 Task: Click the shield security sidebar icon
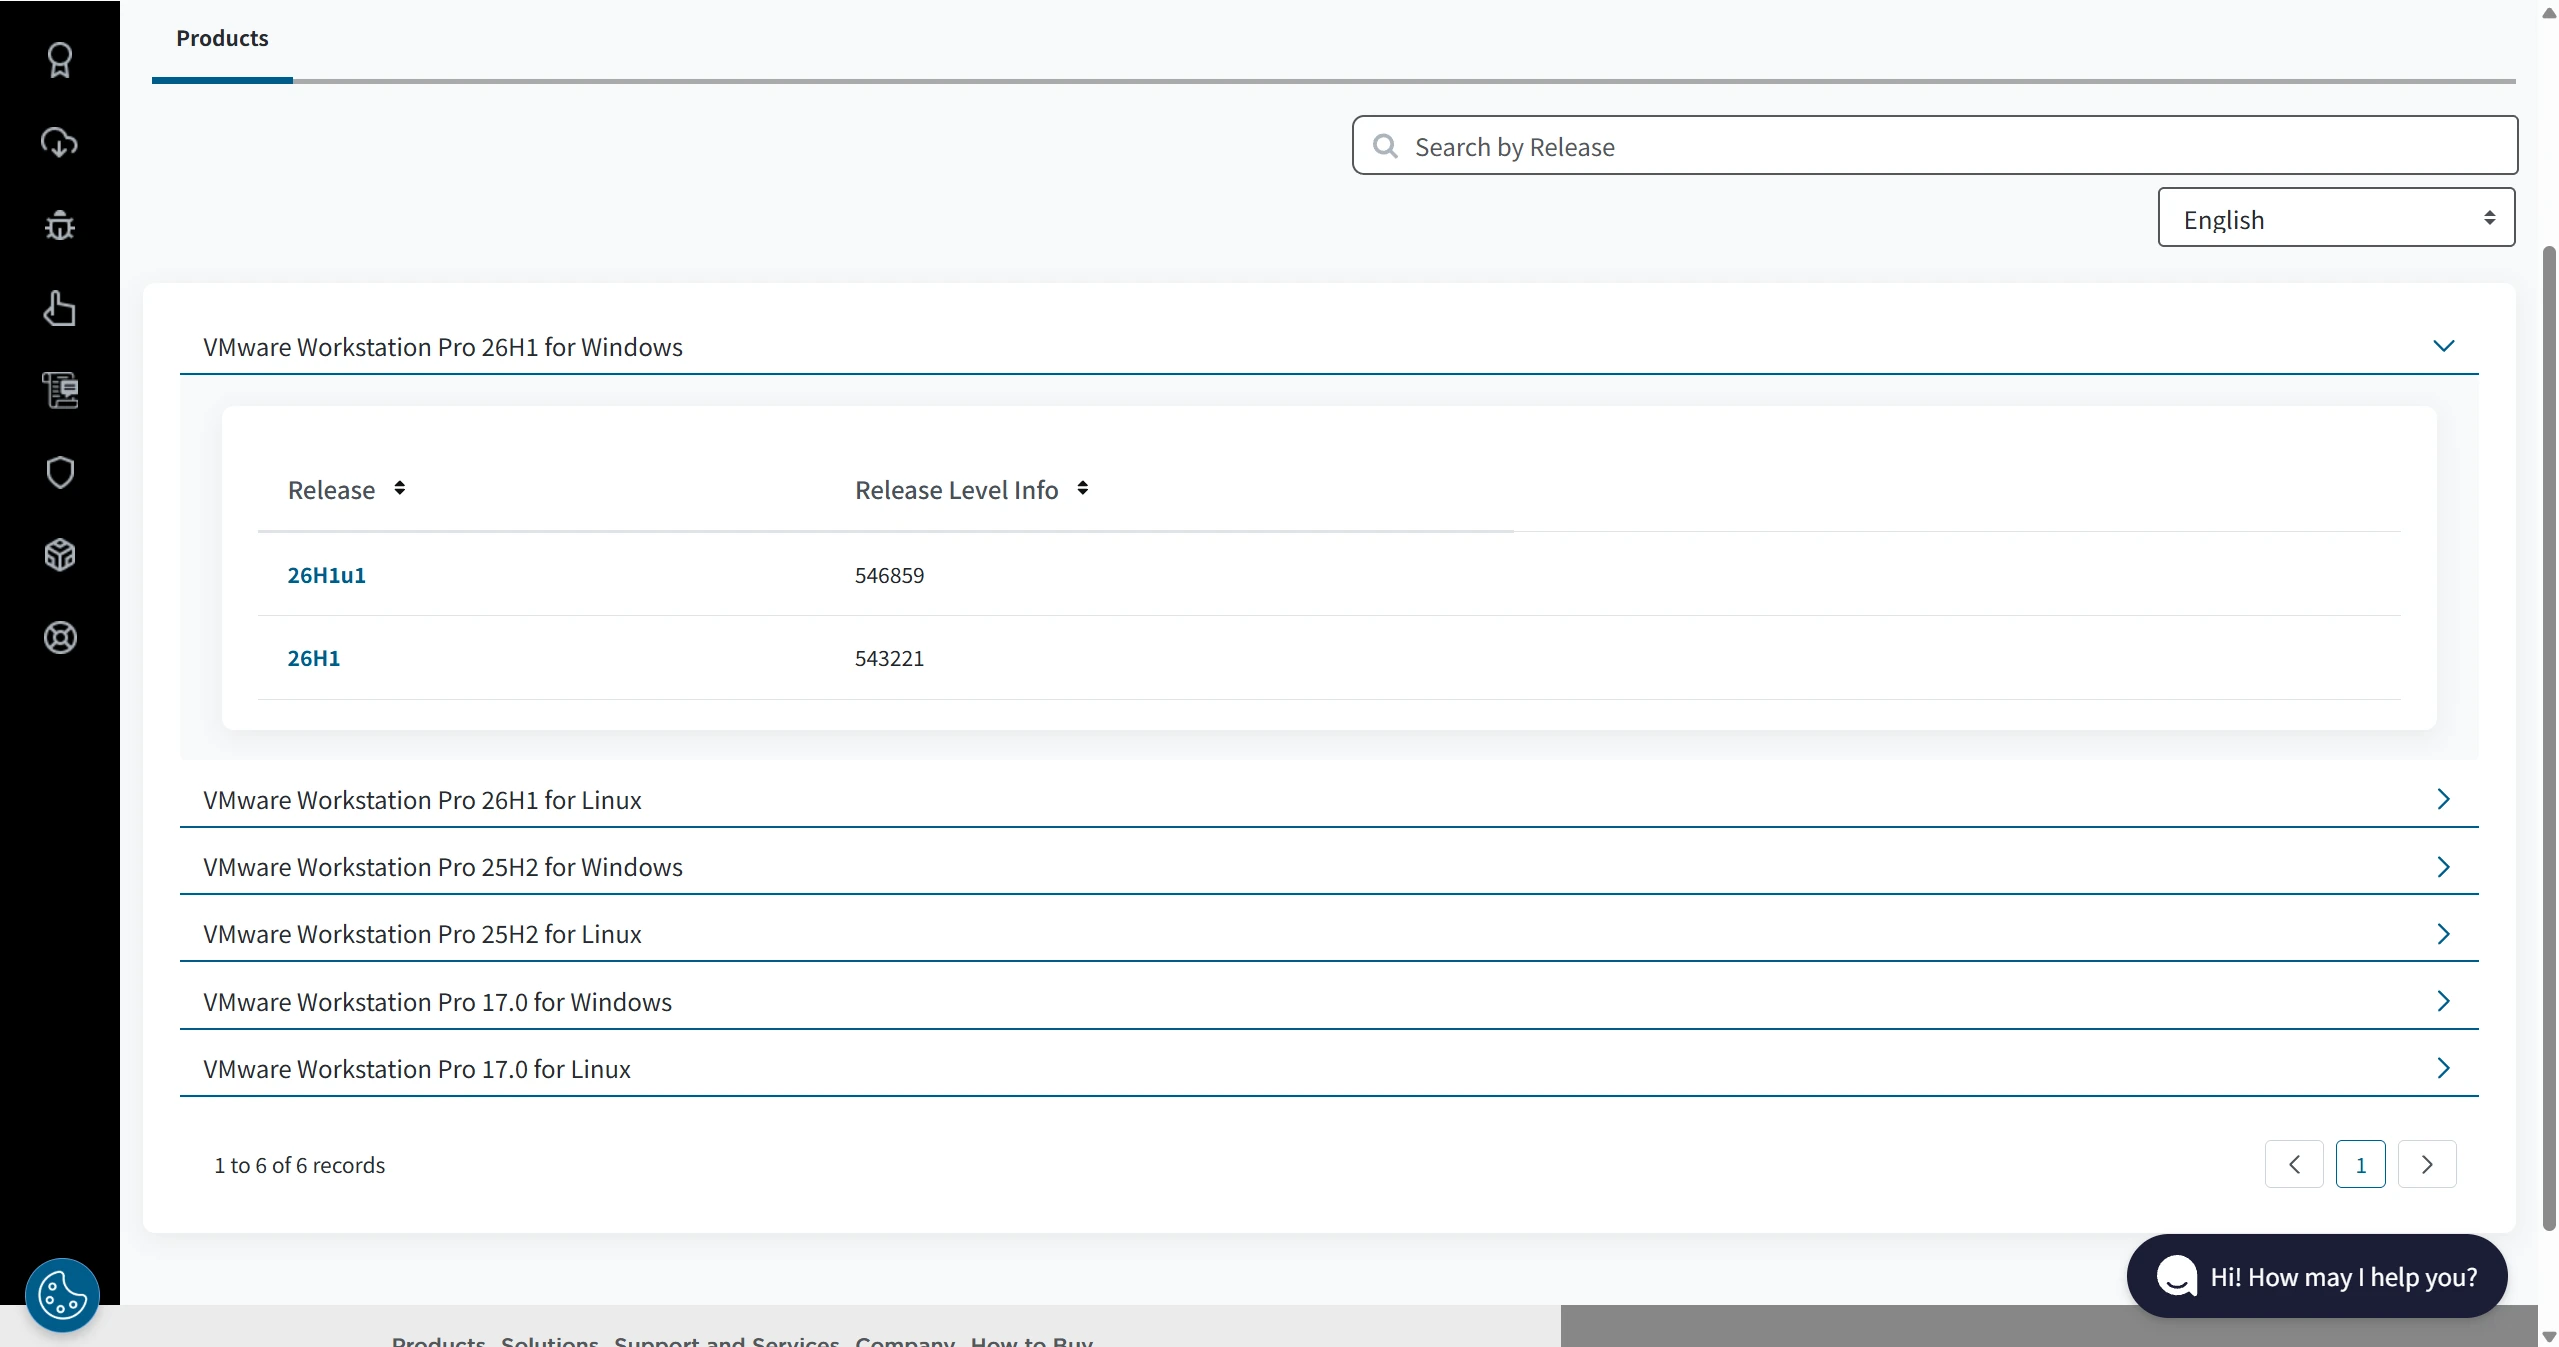click(60, 472)
